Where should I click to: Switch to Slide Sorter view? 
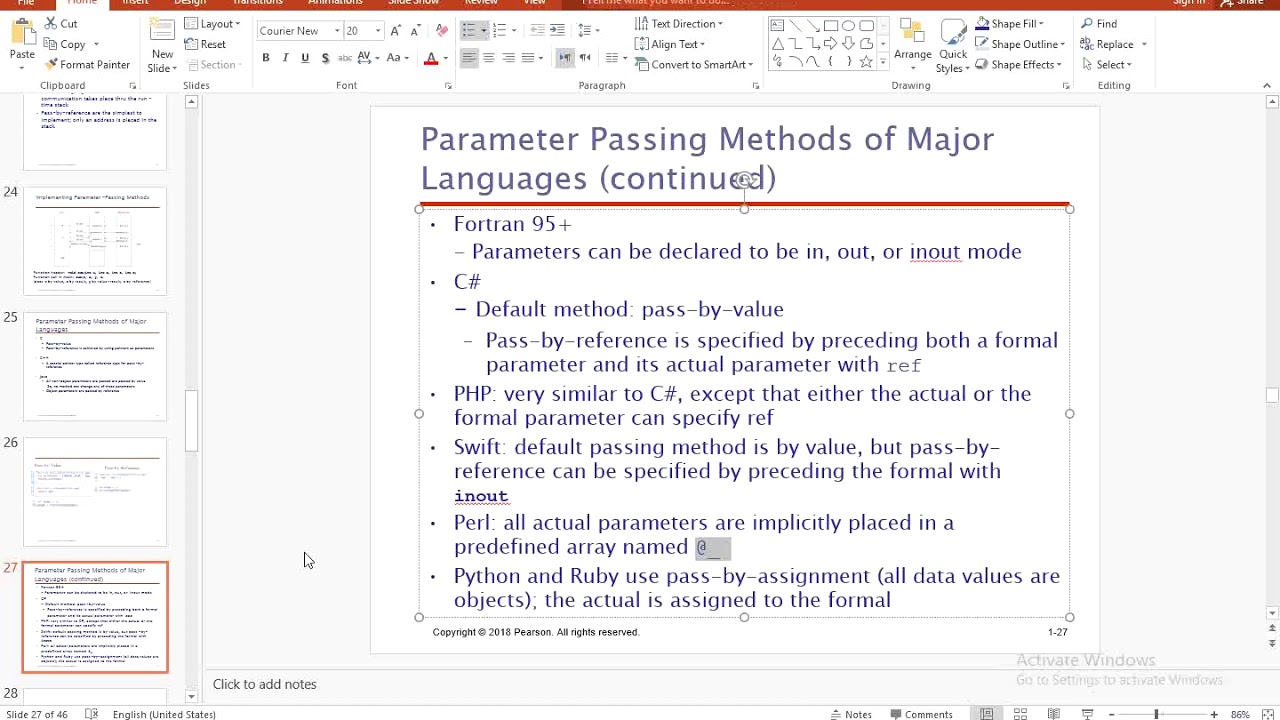[1020, 714]
